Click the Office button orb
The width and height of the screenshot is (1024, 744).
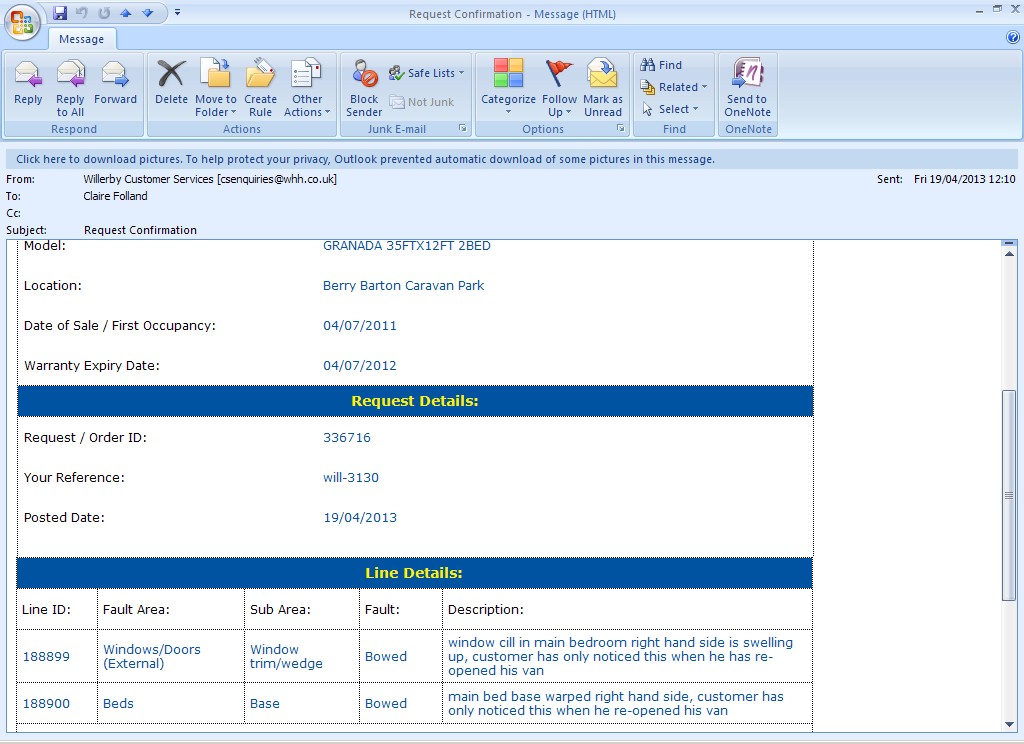pos(22,20)
